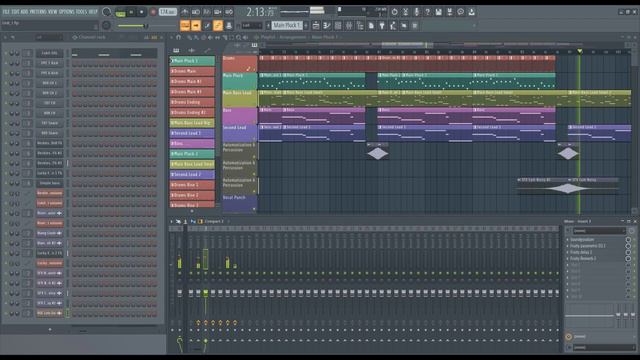Open the PATTERNS menu
Image resolution: width=640 pixels, height=360 pixels.
[38, 12]
